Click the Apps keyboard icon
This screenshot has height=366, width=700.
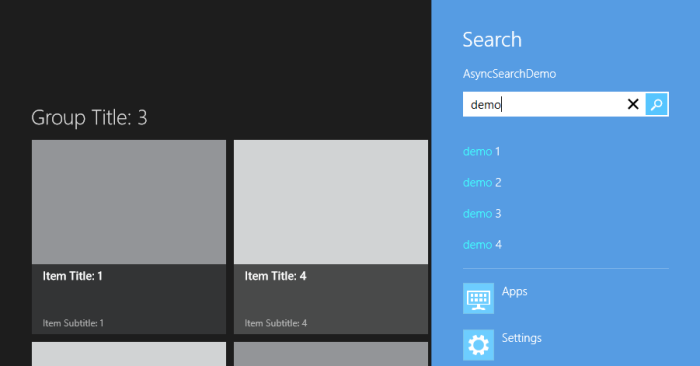tap(479, 298)
